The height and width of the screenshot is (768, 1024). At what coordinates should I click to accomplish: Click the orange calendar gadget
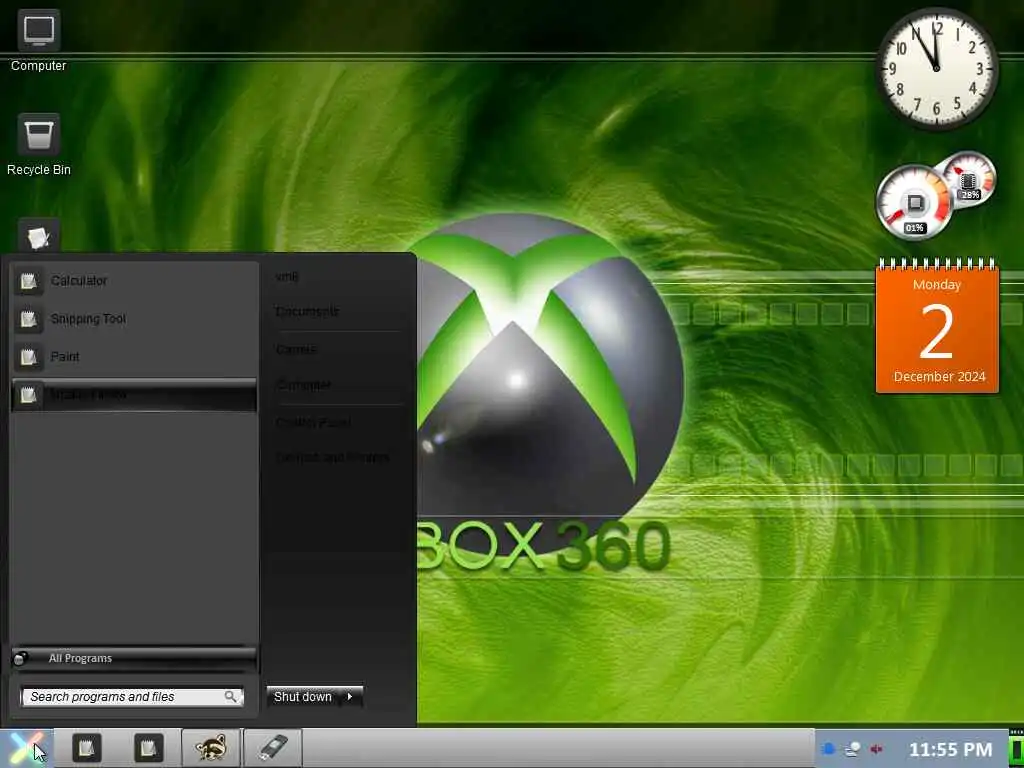(x=937, y=325)
